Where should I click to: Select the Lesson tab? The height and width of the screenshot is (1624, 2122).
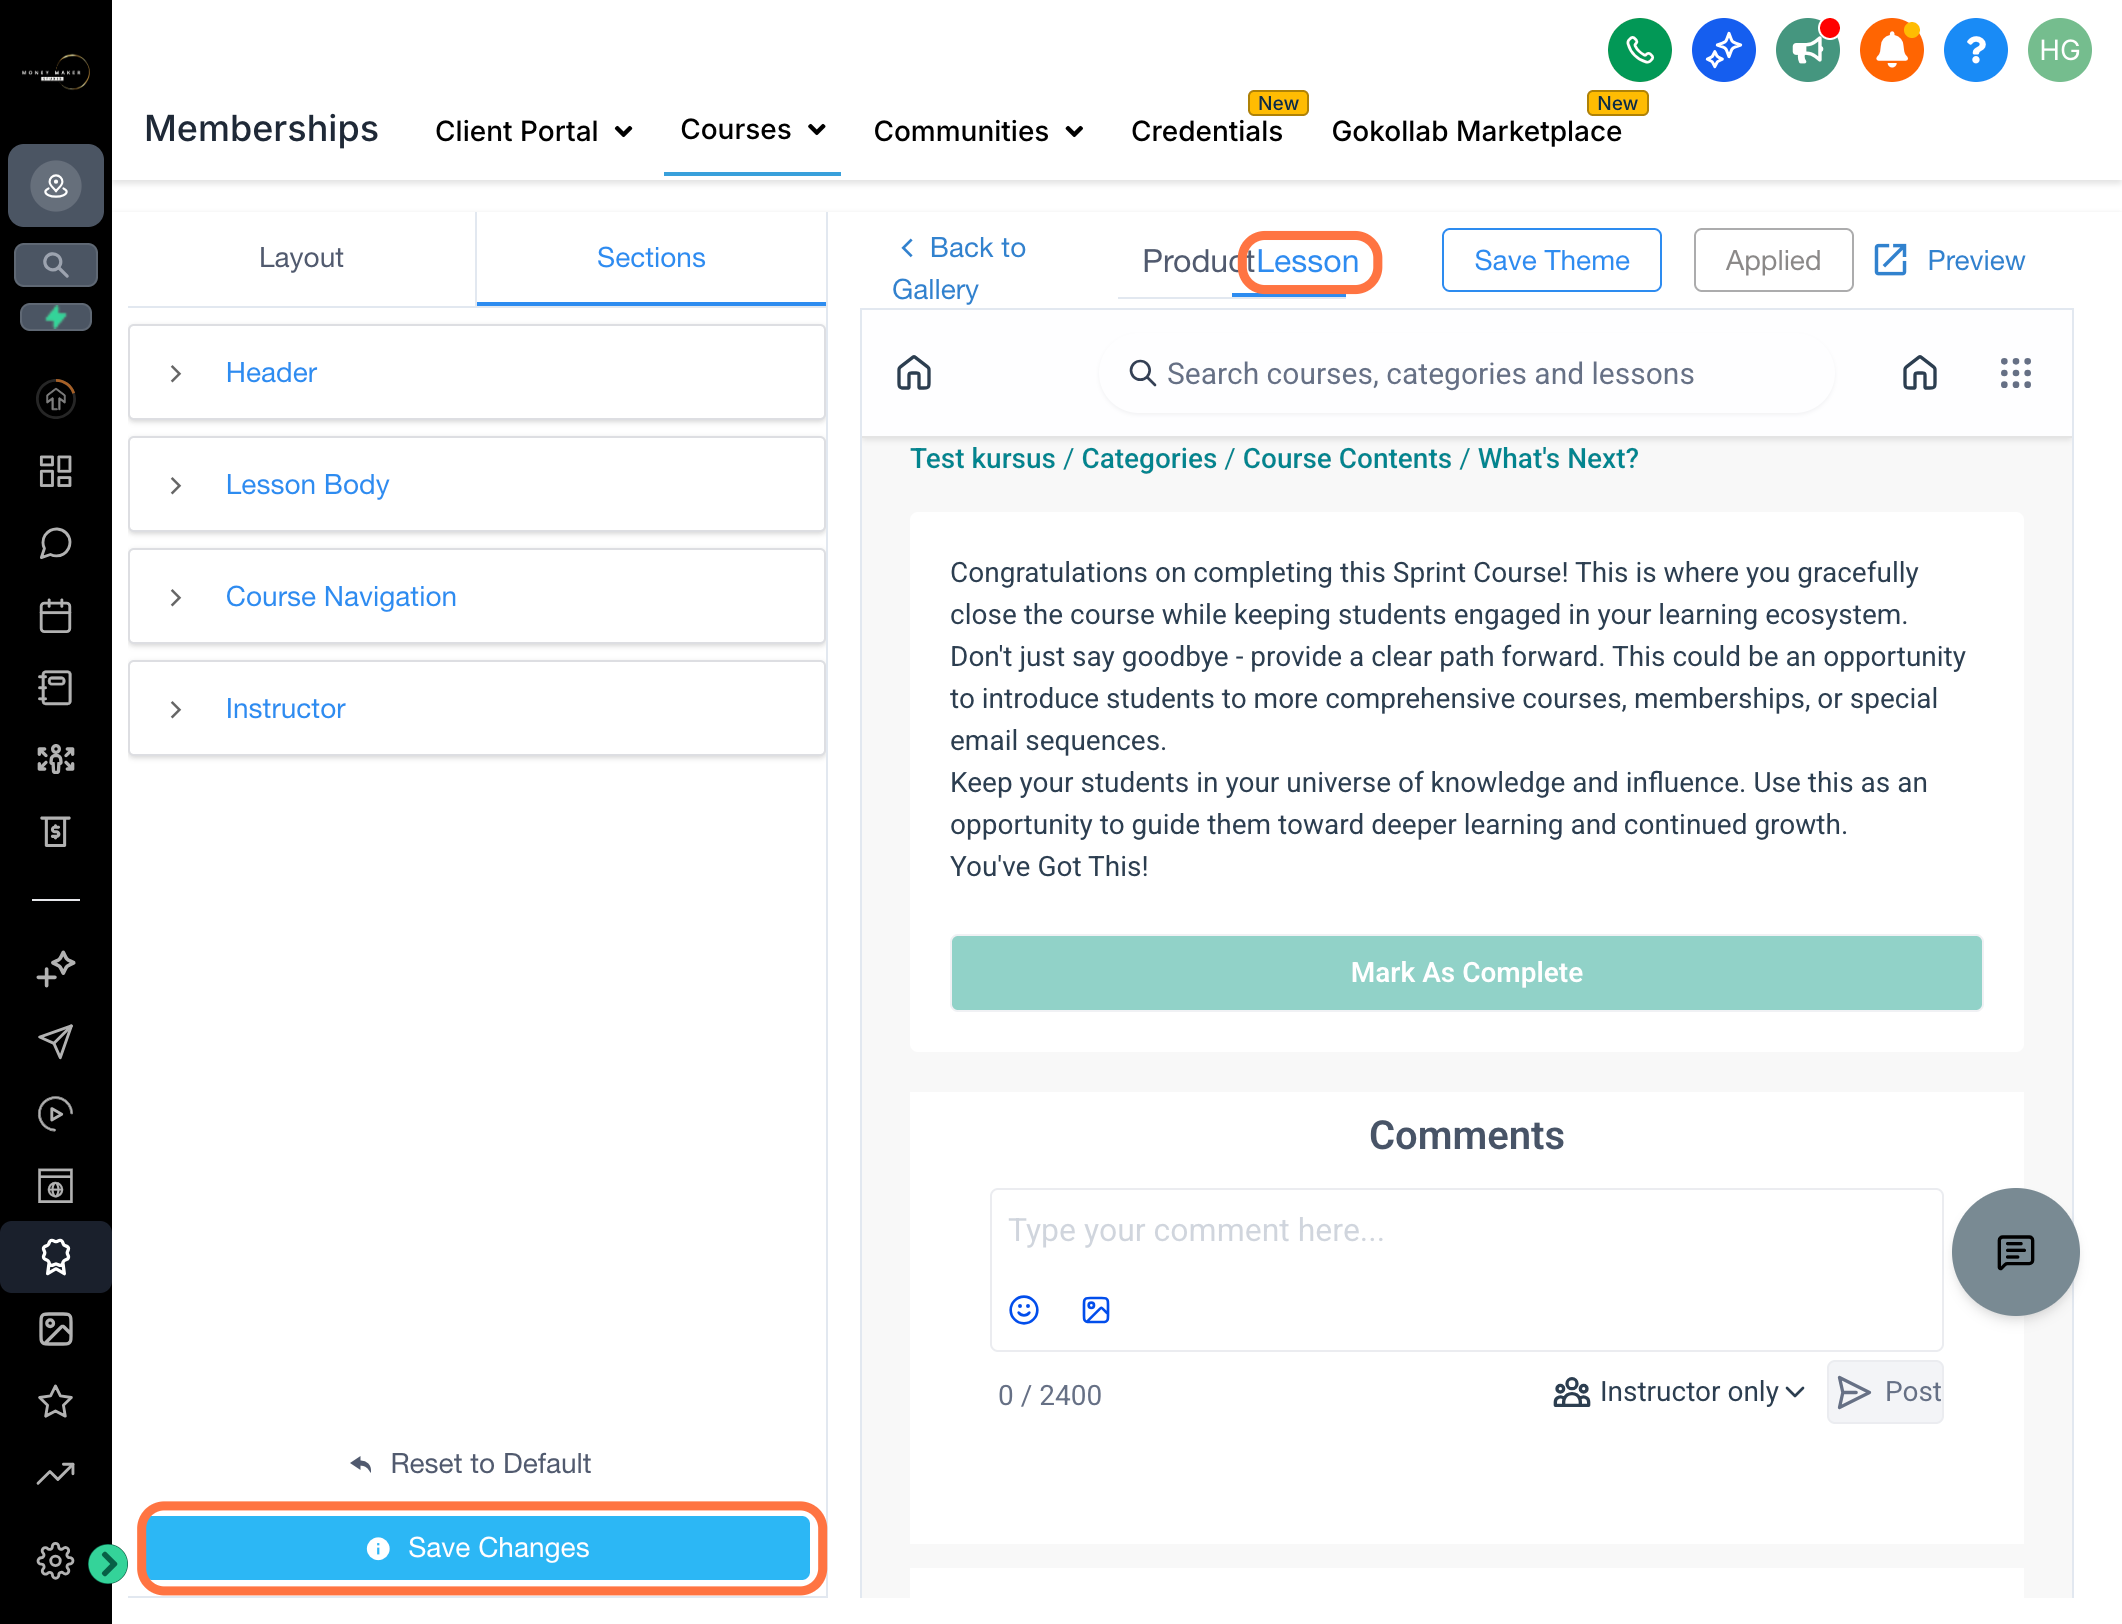click(x=1307, y=262)
